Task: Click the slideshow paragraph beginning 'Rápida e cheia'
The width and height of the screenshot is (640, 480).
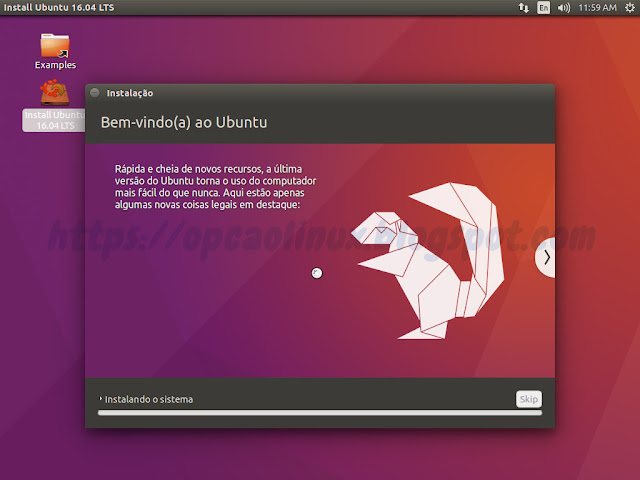Action: tap(216, 187)
